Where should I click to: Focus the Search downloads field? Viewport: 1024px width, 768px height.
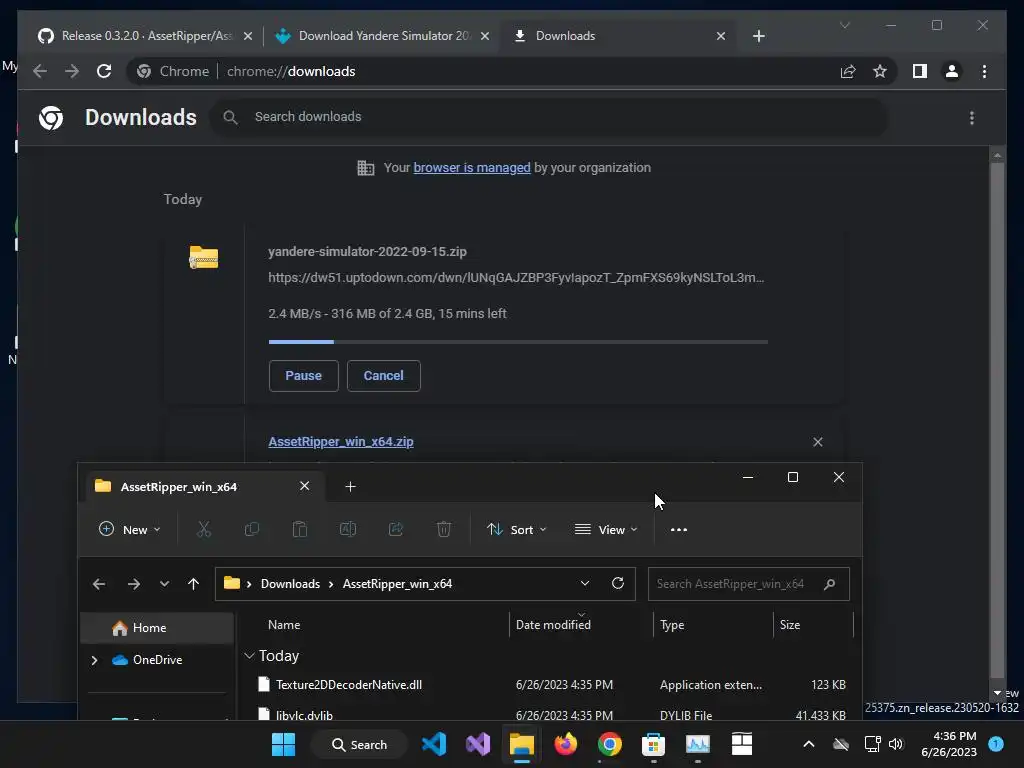547,117
